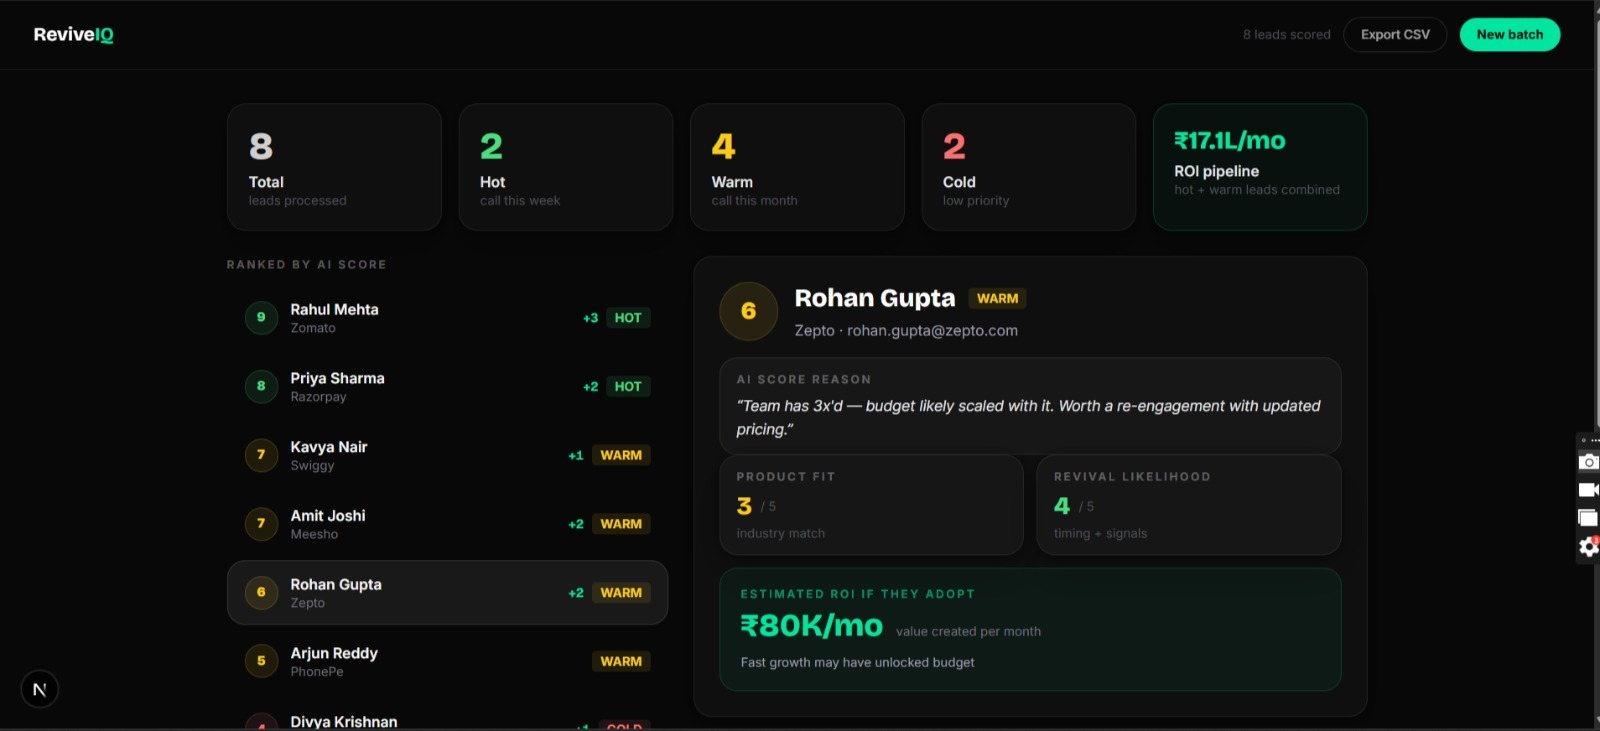Open the ROI pipeline summary card
Viewport: 1600px width, 731px height.
[1259, 167]
